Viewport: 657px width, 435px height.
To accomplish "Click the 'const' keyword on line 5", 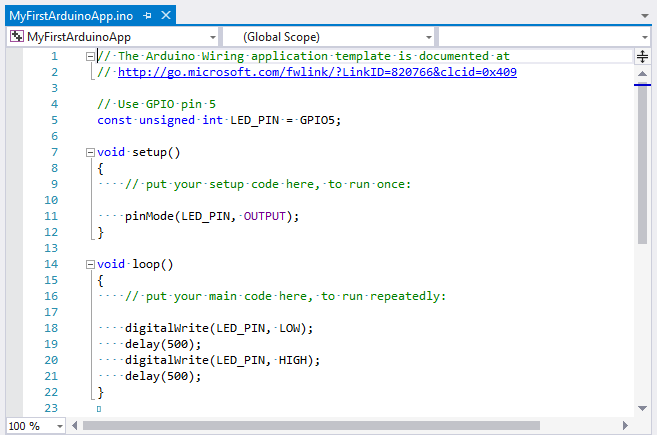I will (114, 120).
